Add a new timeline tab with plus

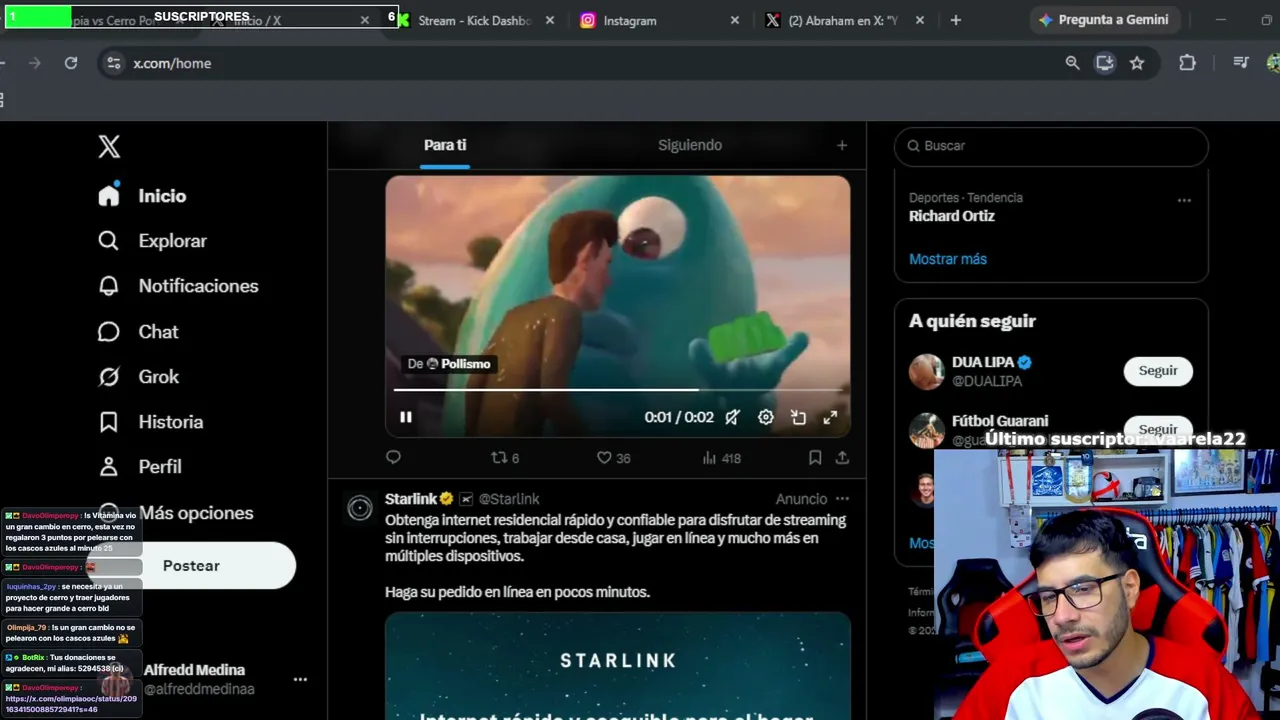coord(842,145)
